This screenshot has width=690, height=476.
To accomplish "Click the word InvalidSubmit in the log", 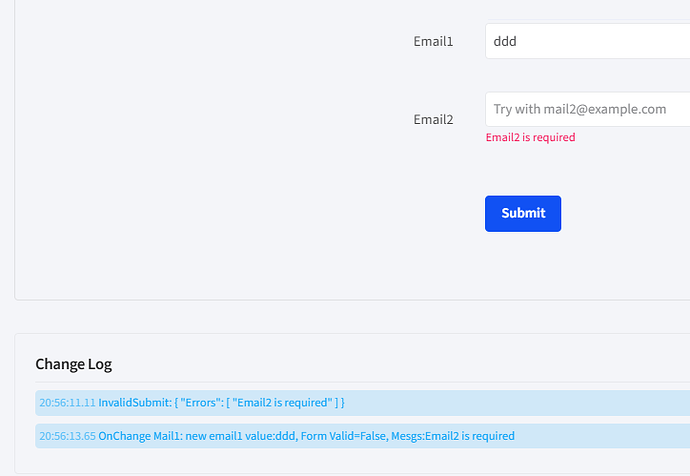I will tap(135, 403).
